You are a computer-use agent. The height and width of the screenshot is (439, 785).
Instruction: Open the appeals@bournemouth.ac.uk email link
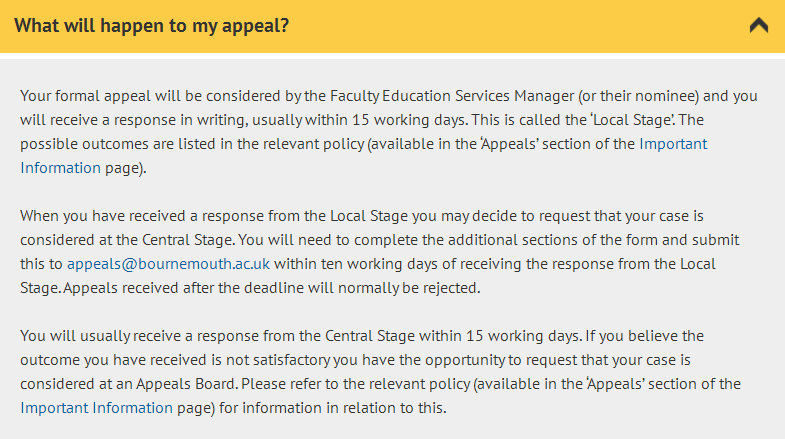(x=168, y=264)
